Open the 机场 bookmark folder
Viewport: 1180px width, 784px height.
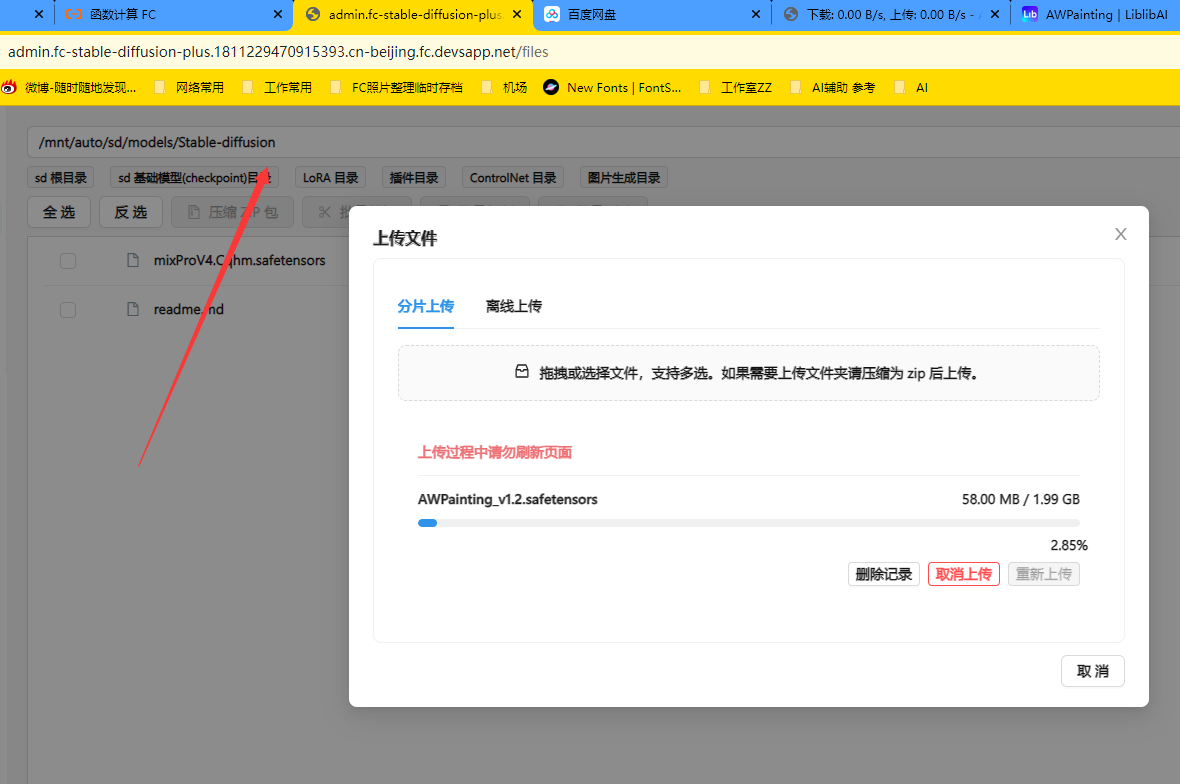(x=505, y=88)
